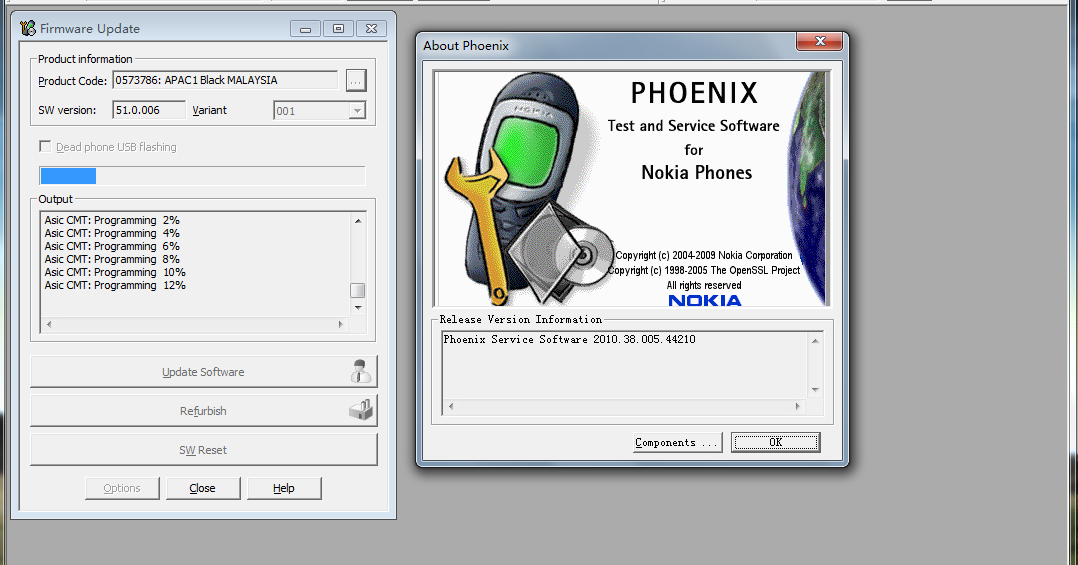Close the About Phoenix dialog with X
Image resolution: width=1078 pixels, height=565 pixels.
point(820,41)
